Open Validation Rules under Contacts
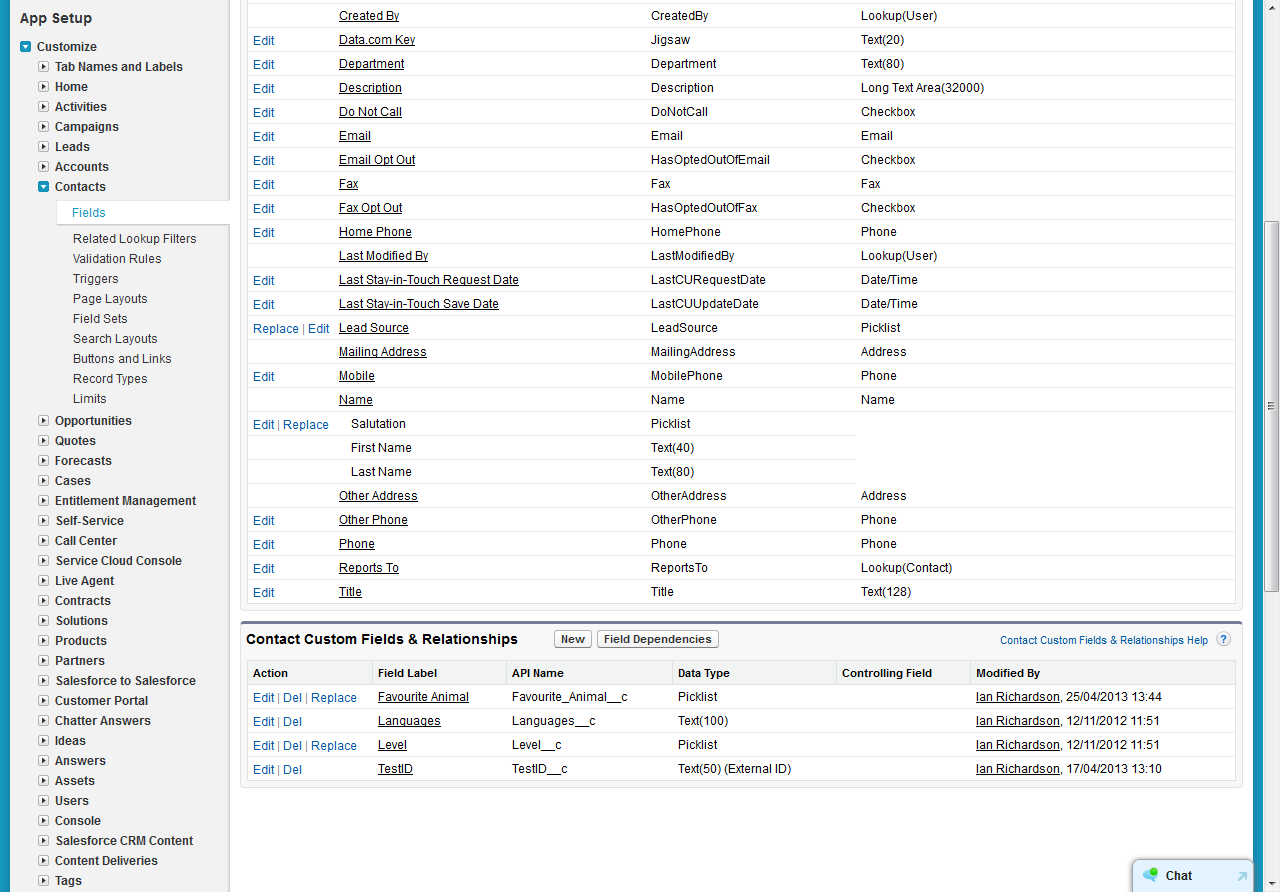1280x892 pixels. (x=117, y=259)
